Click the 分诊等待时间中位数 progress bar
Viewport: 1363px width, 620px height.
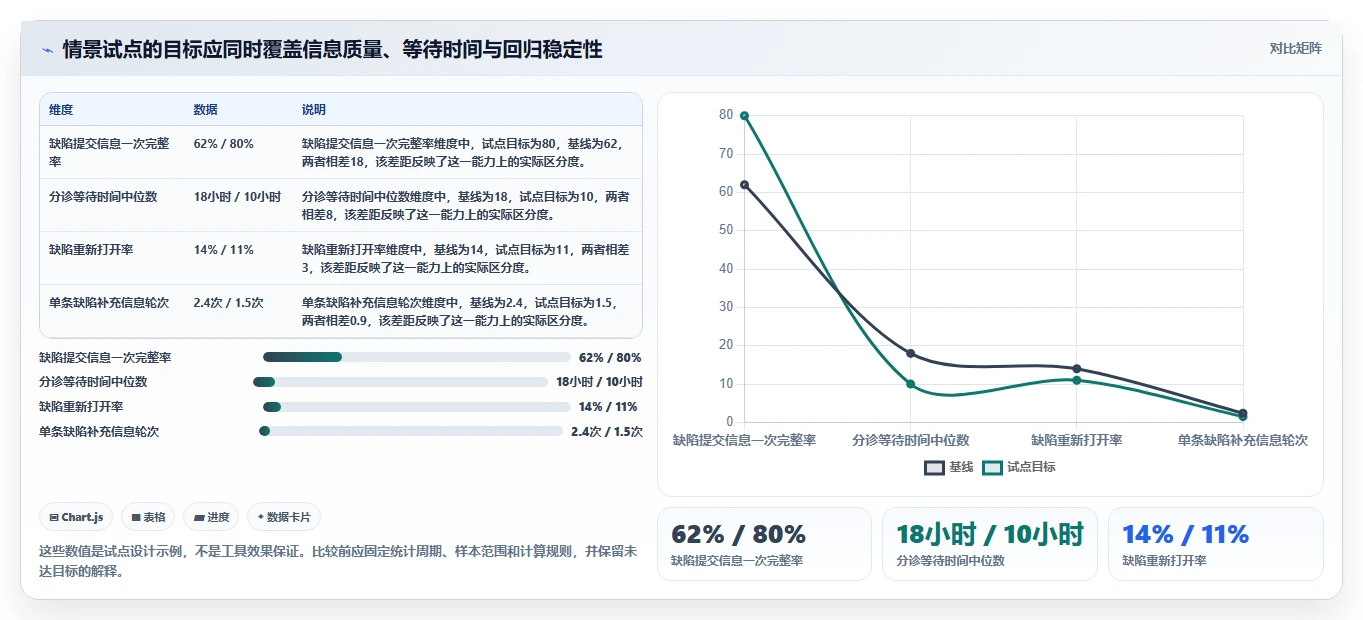(x=401, y=382)
